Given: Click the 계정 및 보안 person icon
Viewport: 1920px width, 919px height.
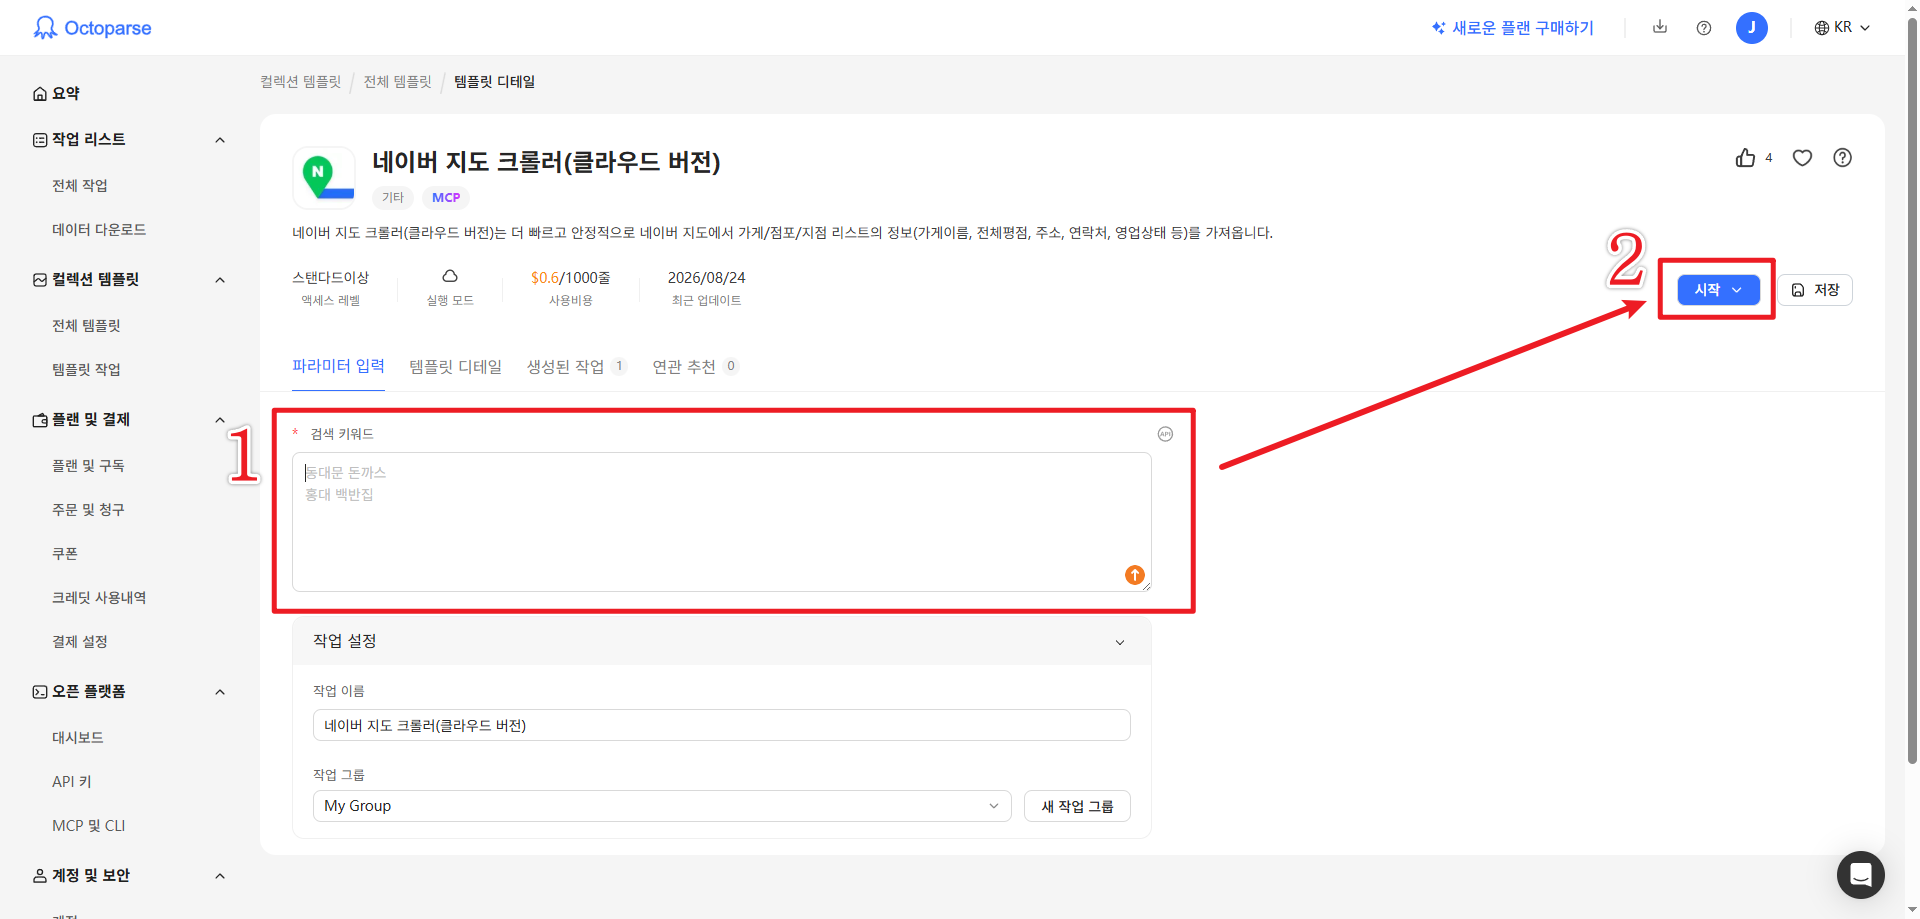Looking at the screenshot, I should click(x=40, y=876).
